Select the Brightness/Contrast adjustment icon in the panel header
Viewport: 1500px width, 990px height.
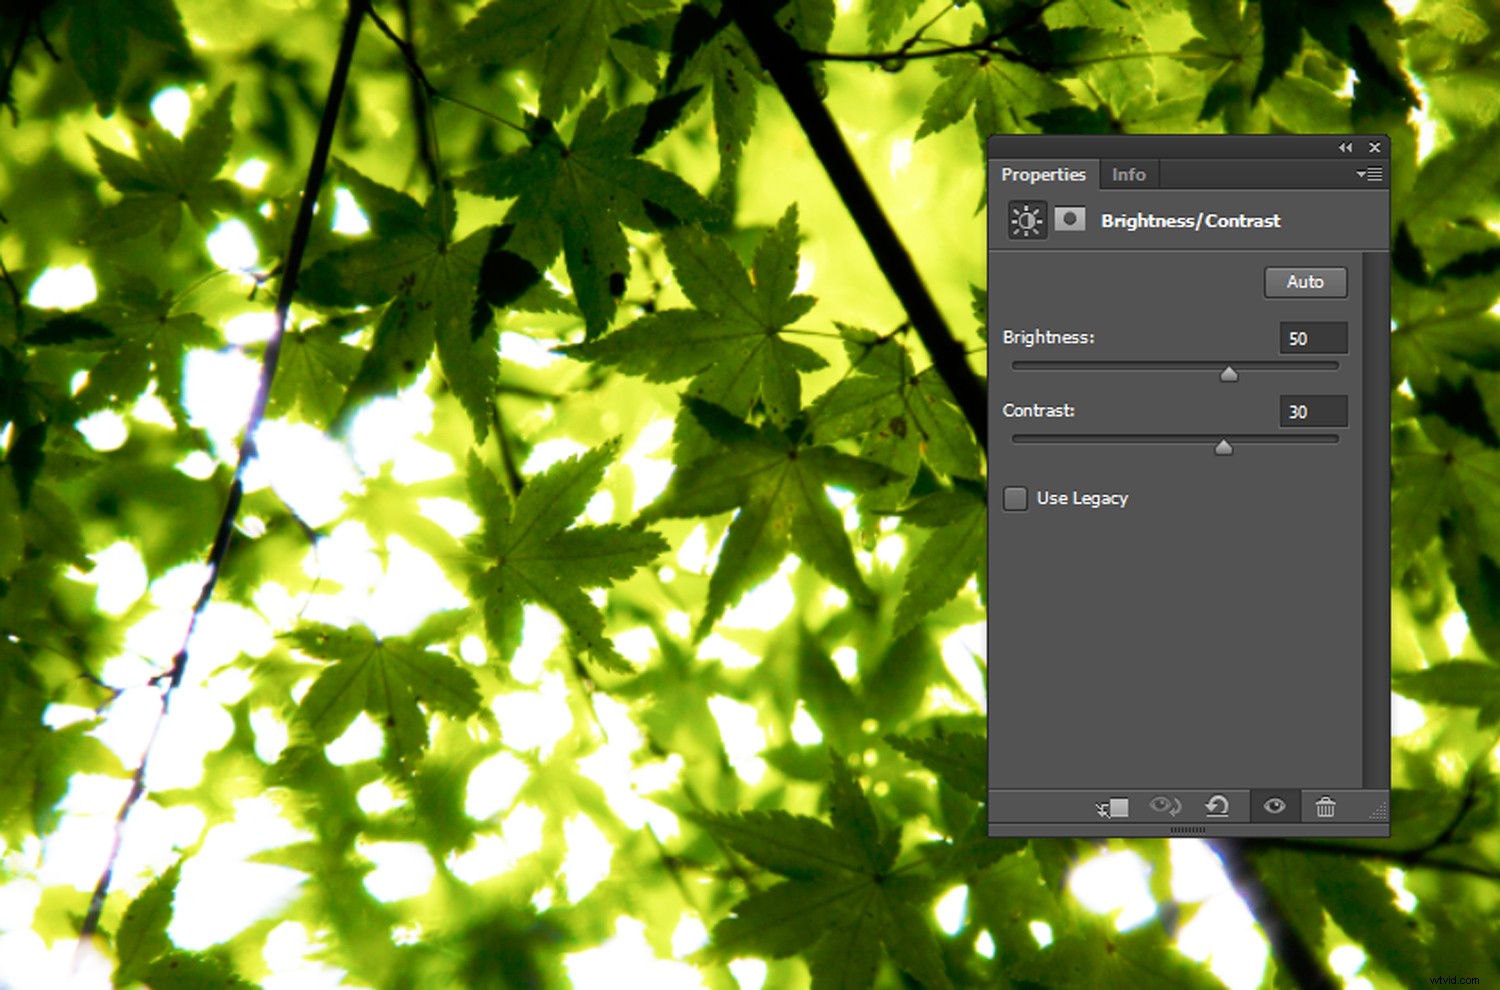pos(1026,220)
